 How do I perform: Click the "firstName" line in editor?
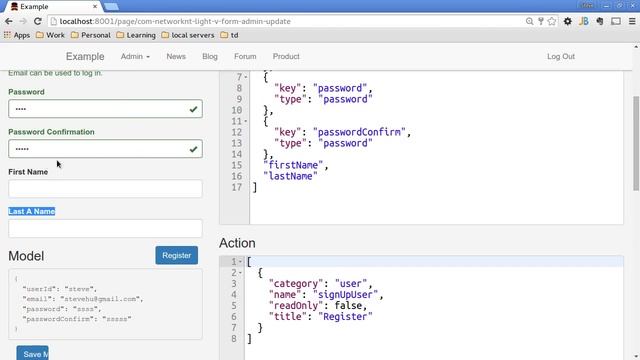pyautogui.click(x=296, y=165)
